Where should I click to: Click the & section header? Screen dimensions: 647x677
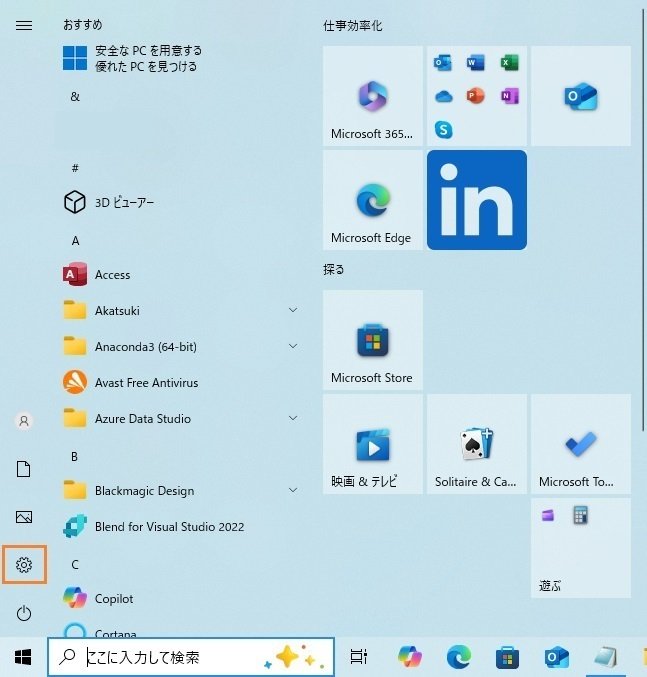[x=75, y=96]
